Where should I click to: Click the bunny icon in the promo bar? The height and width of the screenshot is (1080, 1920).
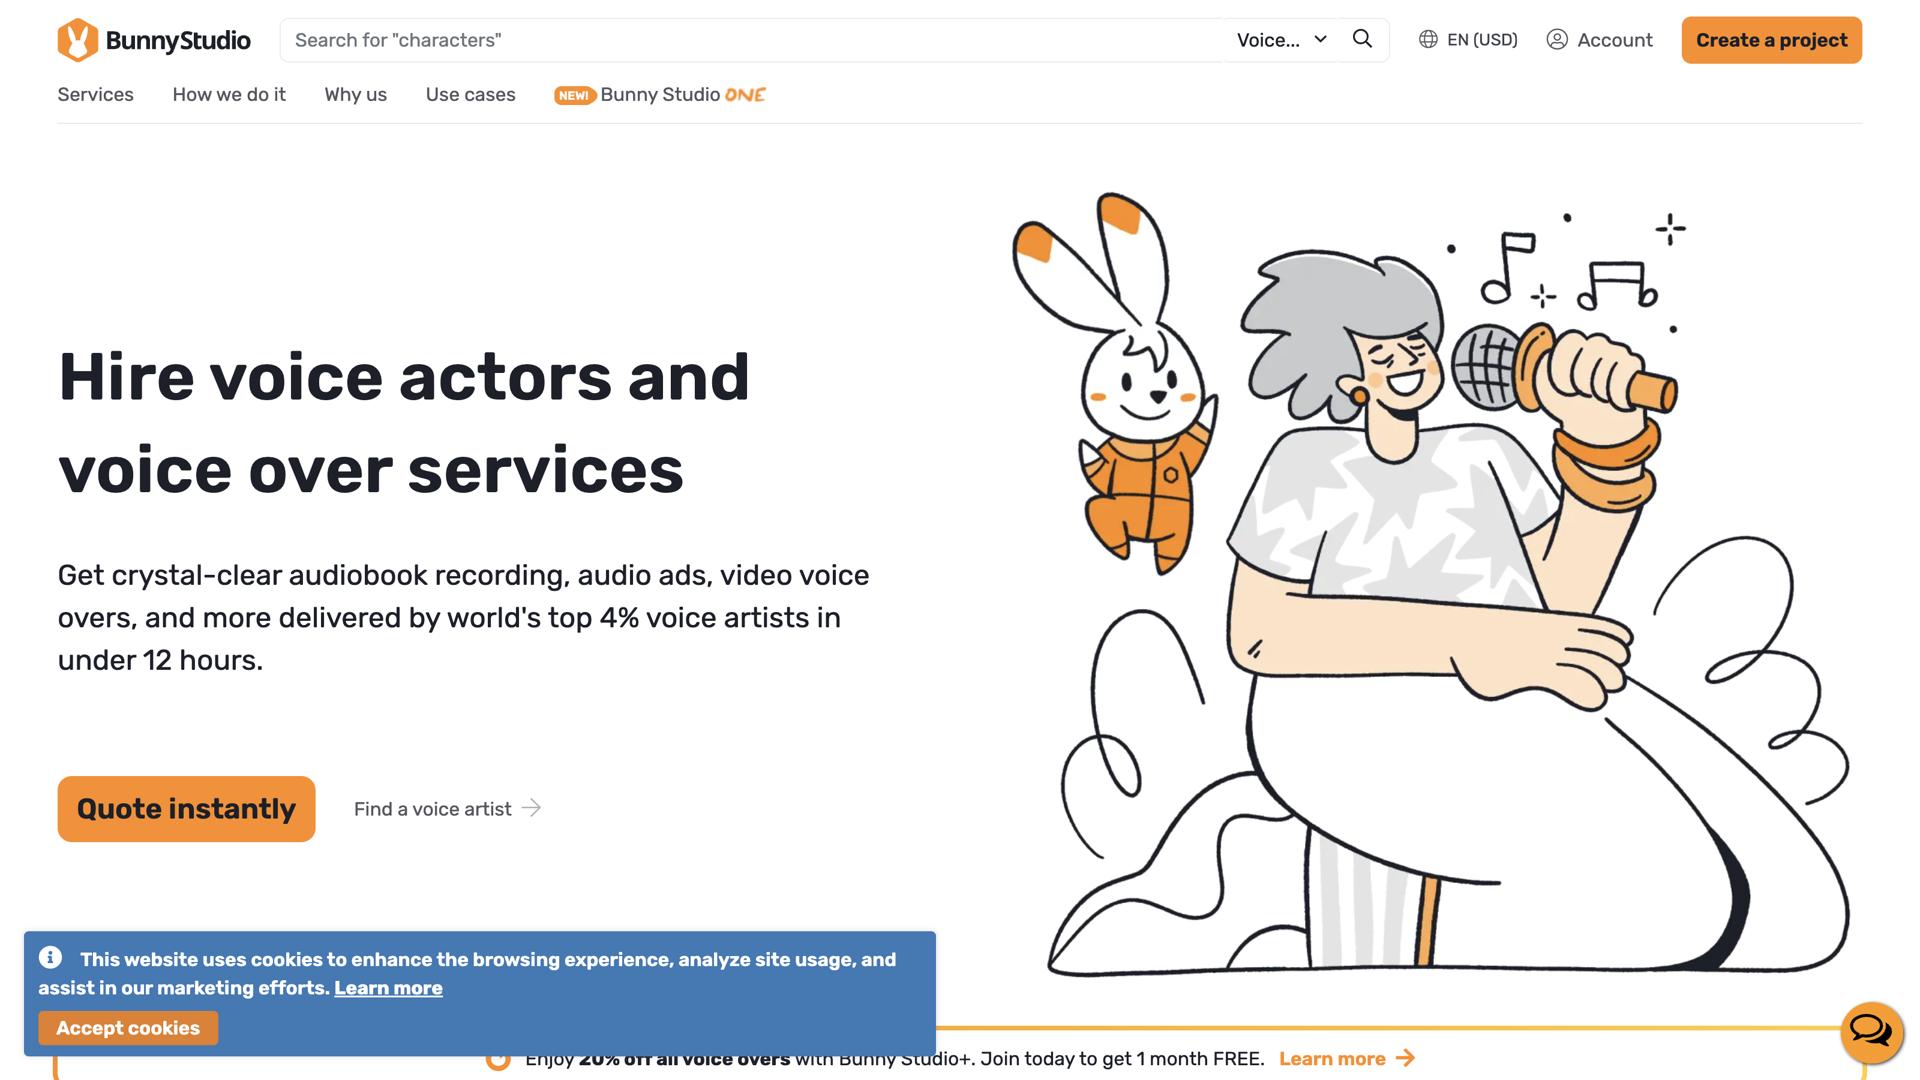coord(499,1059)
